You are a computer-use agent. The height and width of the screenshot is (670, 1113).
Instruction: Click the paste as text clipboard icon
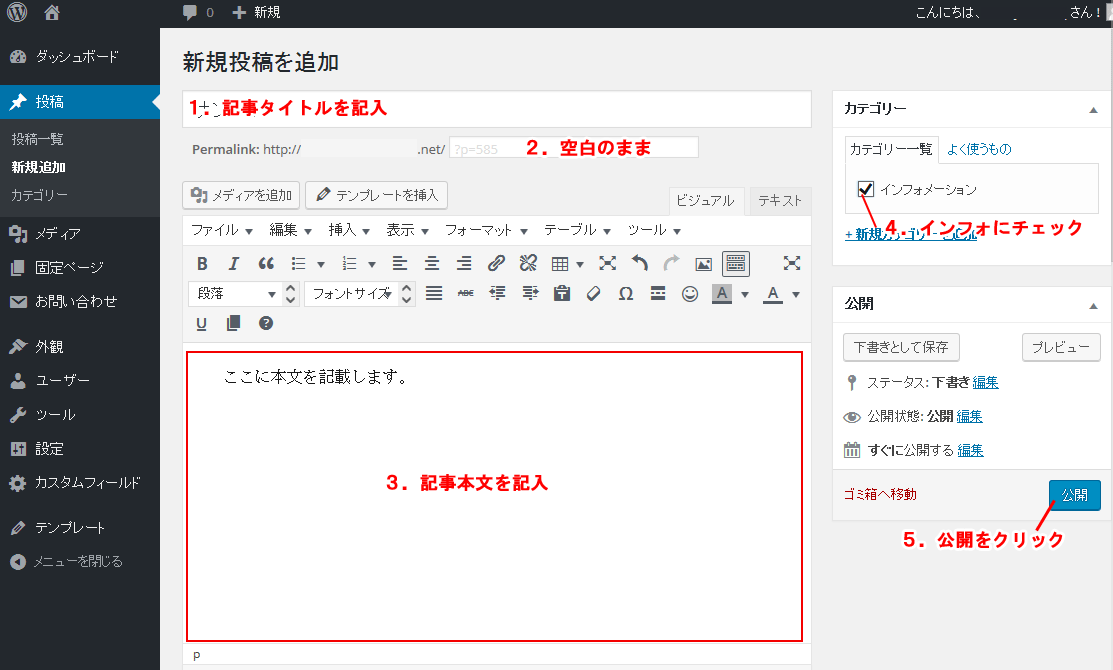coord(562,294)
